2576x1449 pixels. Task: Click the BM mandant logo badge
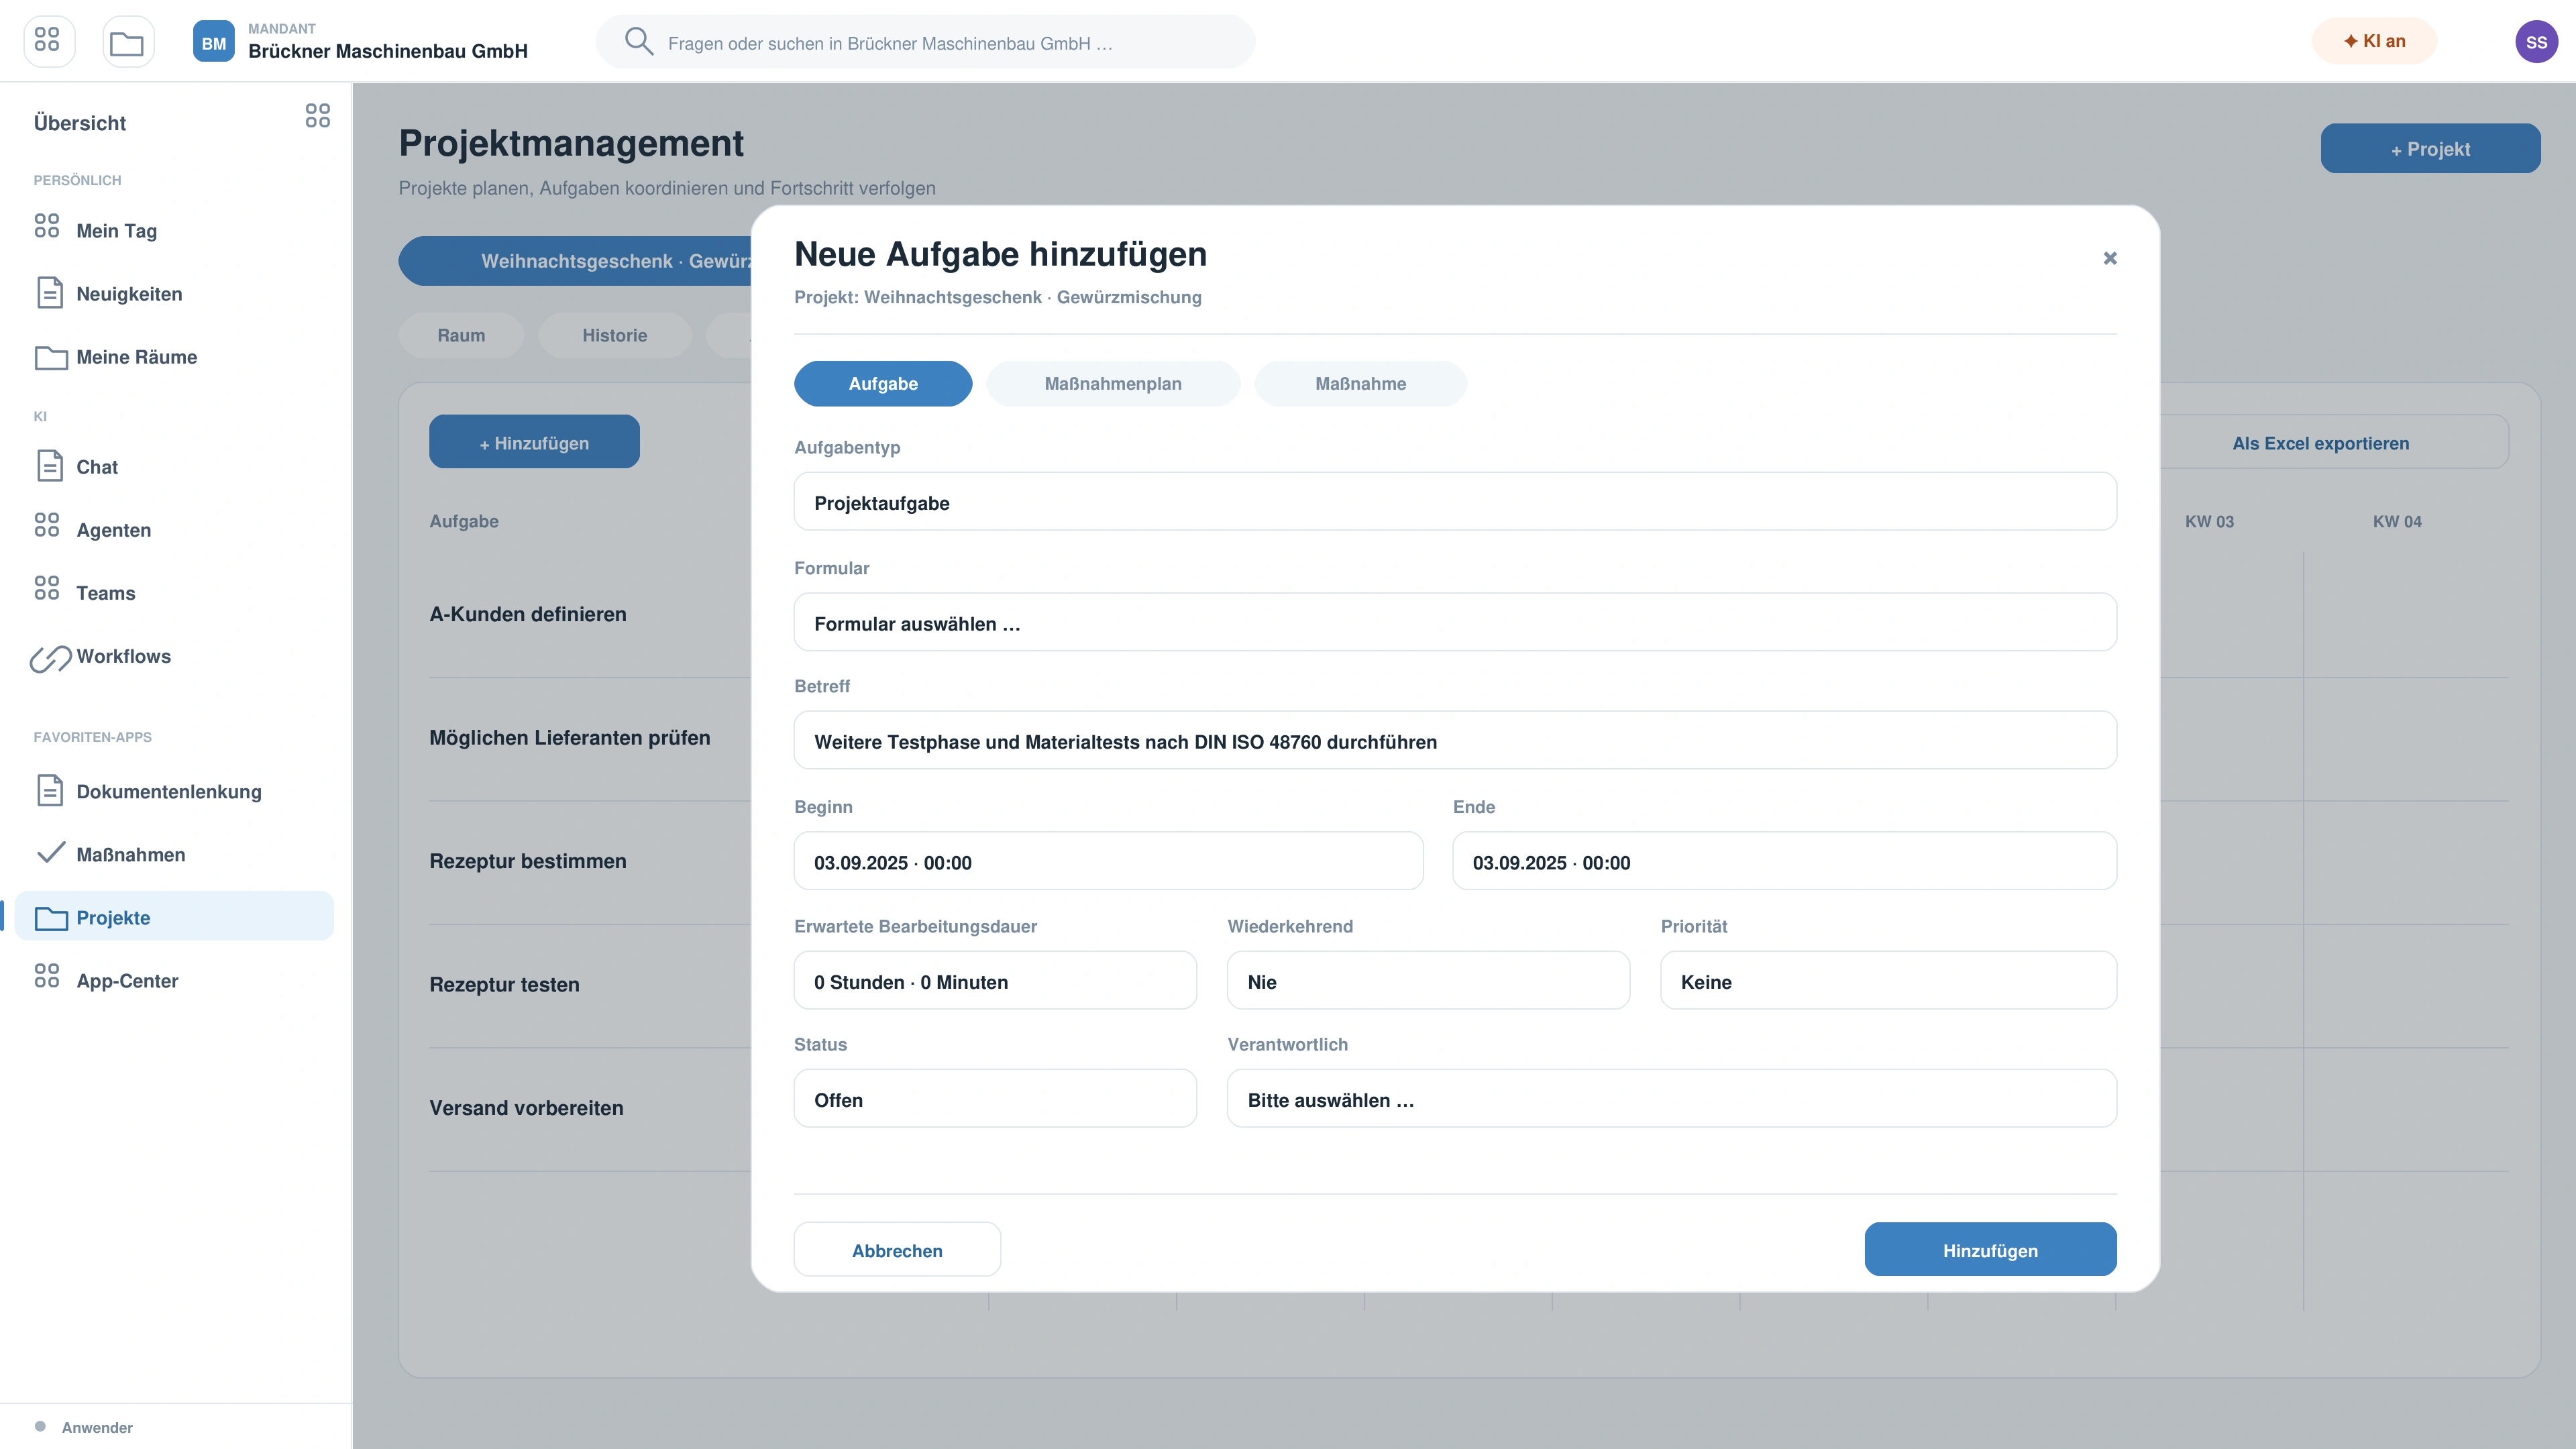click(213, 42)
